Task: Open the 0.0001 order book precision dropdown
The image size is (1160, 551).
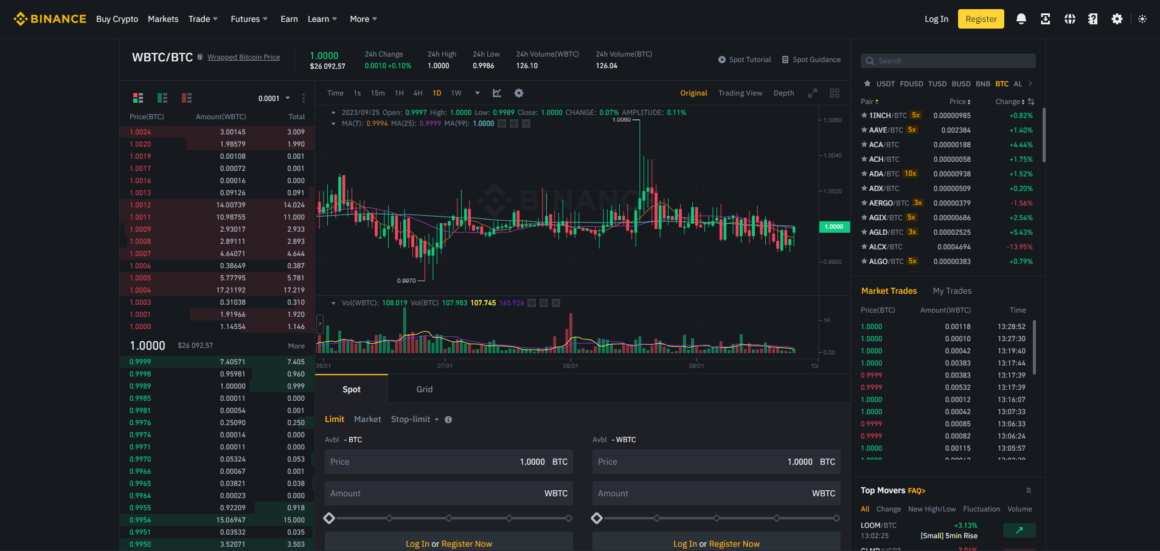Action: click(x=274, y=98)
